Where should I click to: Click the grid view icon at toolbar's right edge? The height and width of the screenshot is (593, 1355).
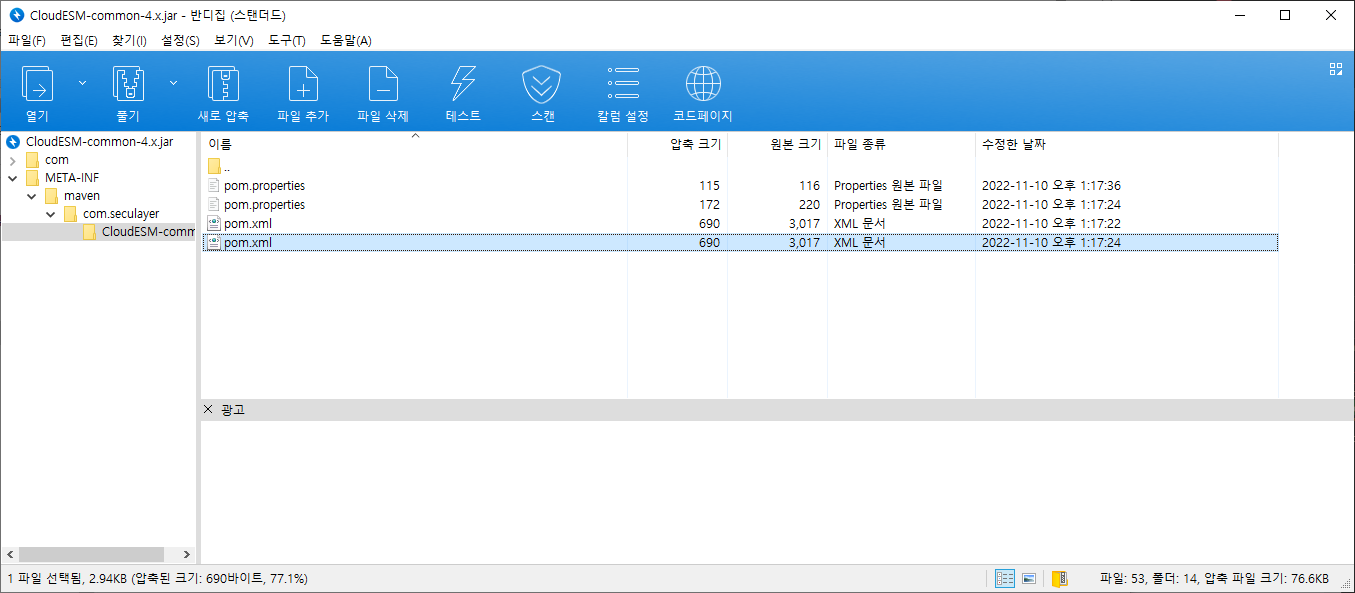point(1335,69)
